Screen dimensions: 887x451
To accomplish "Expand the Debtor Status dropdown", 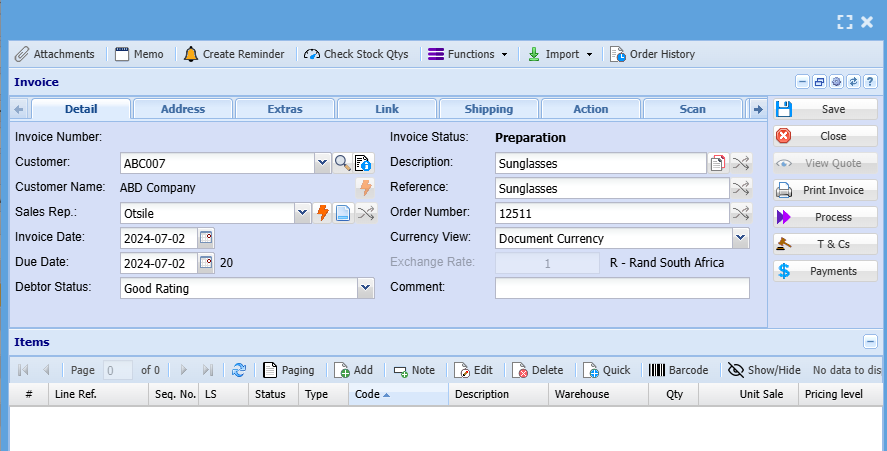I will (365, 288).
